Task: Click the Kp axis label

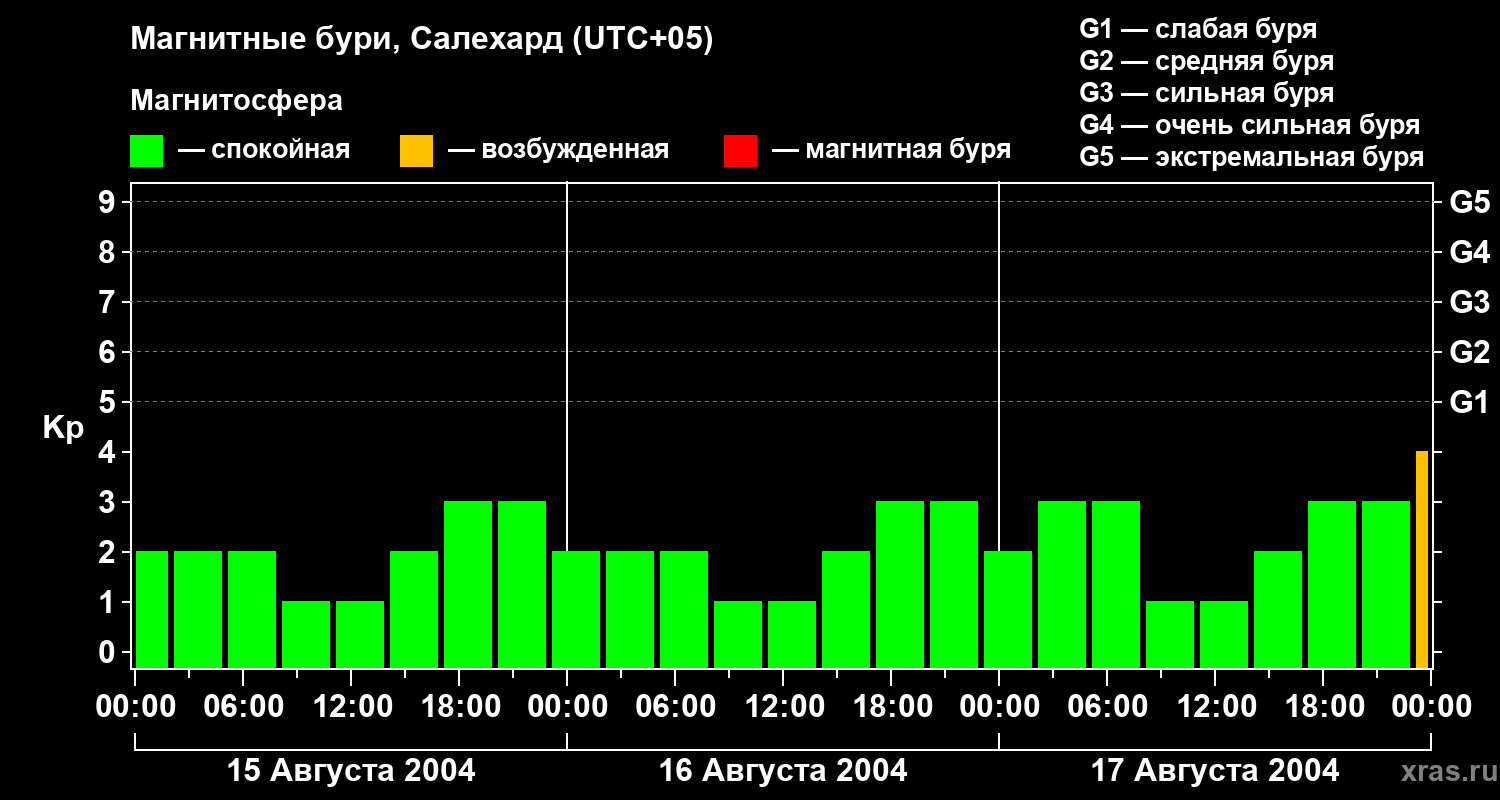Action: pyautogui.click(x=63, y=428)
